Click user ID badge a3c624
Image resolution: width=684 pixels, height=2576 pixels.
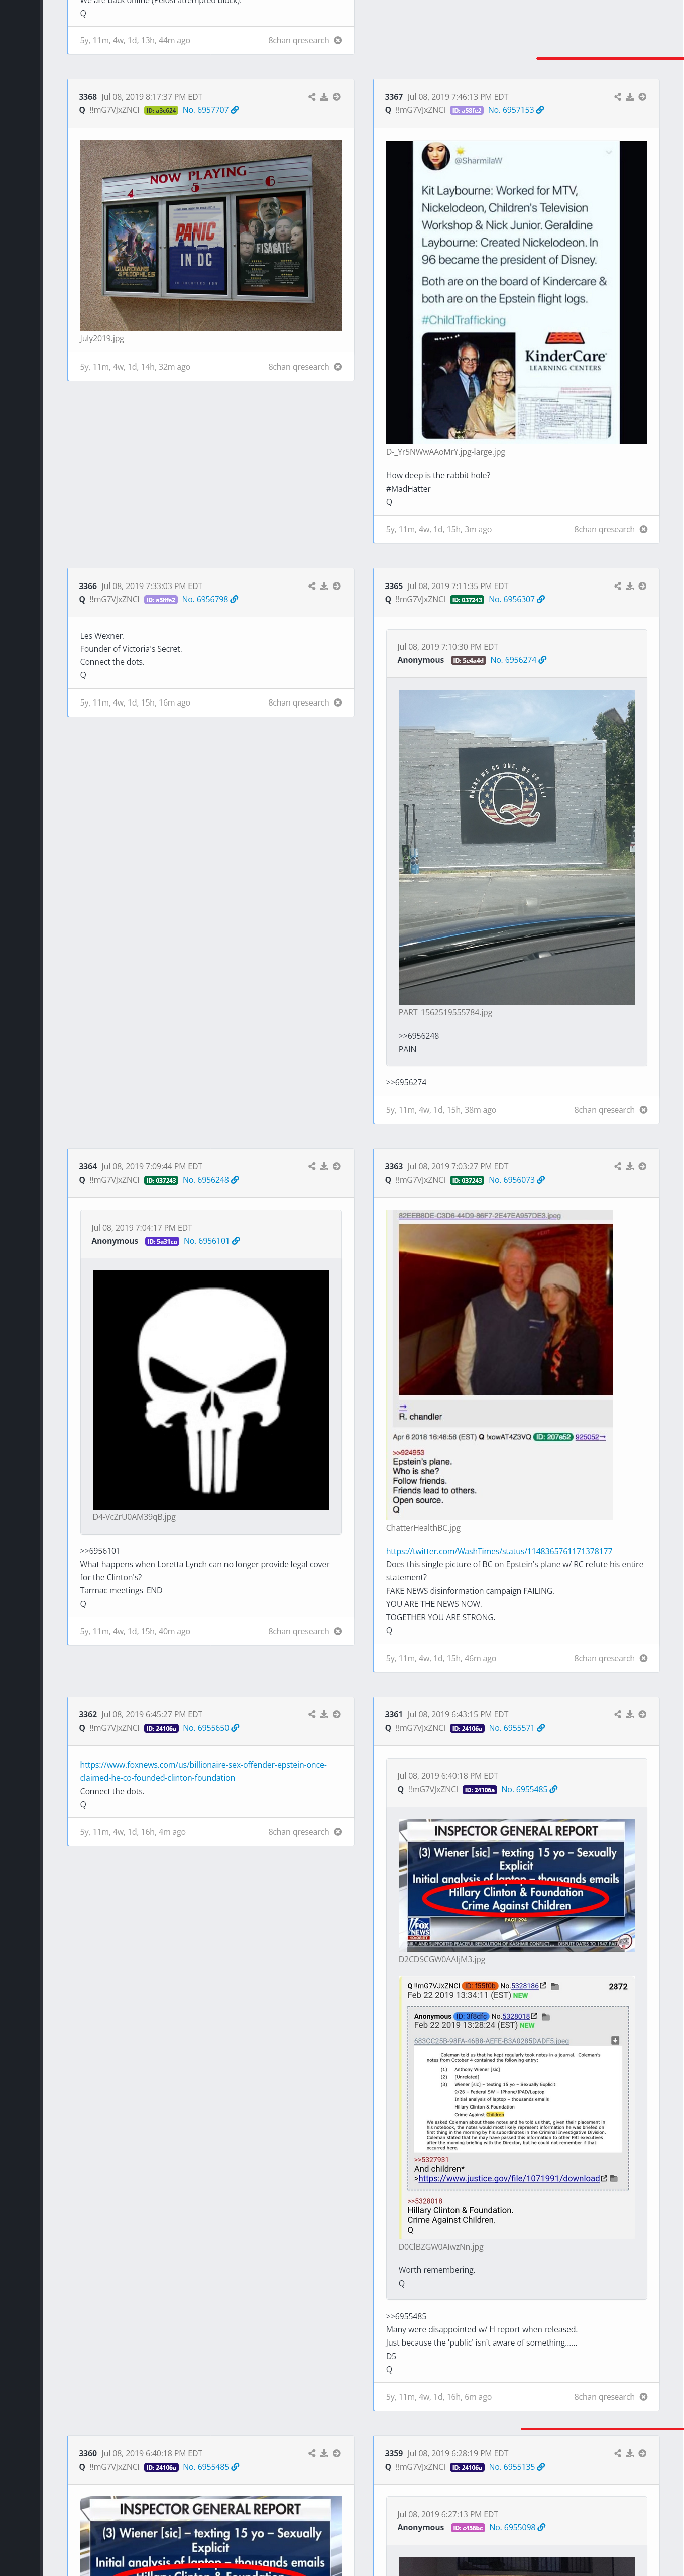161,110
